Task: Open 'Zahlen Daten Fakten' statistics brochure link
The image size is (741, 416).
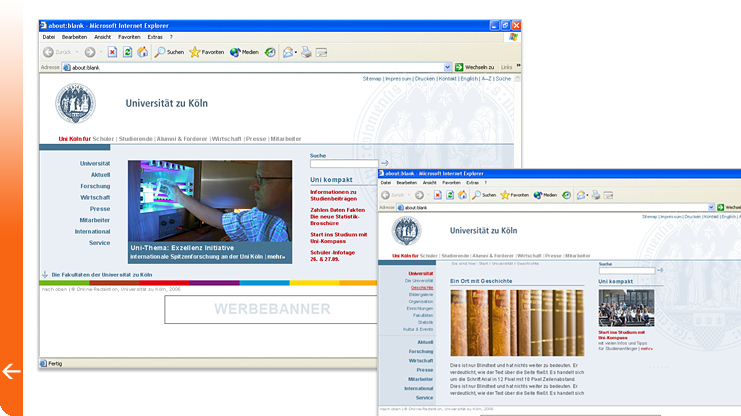Action: click(x=336, y=211)
